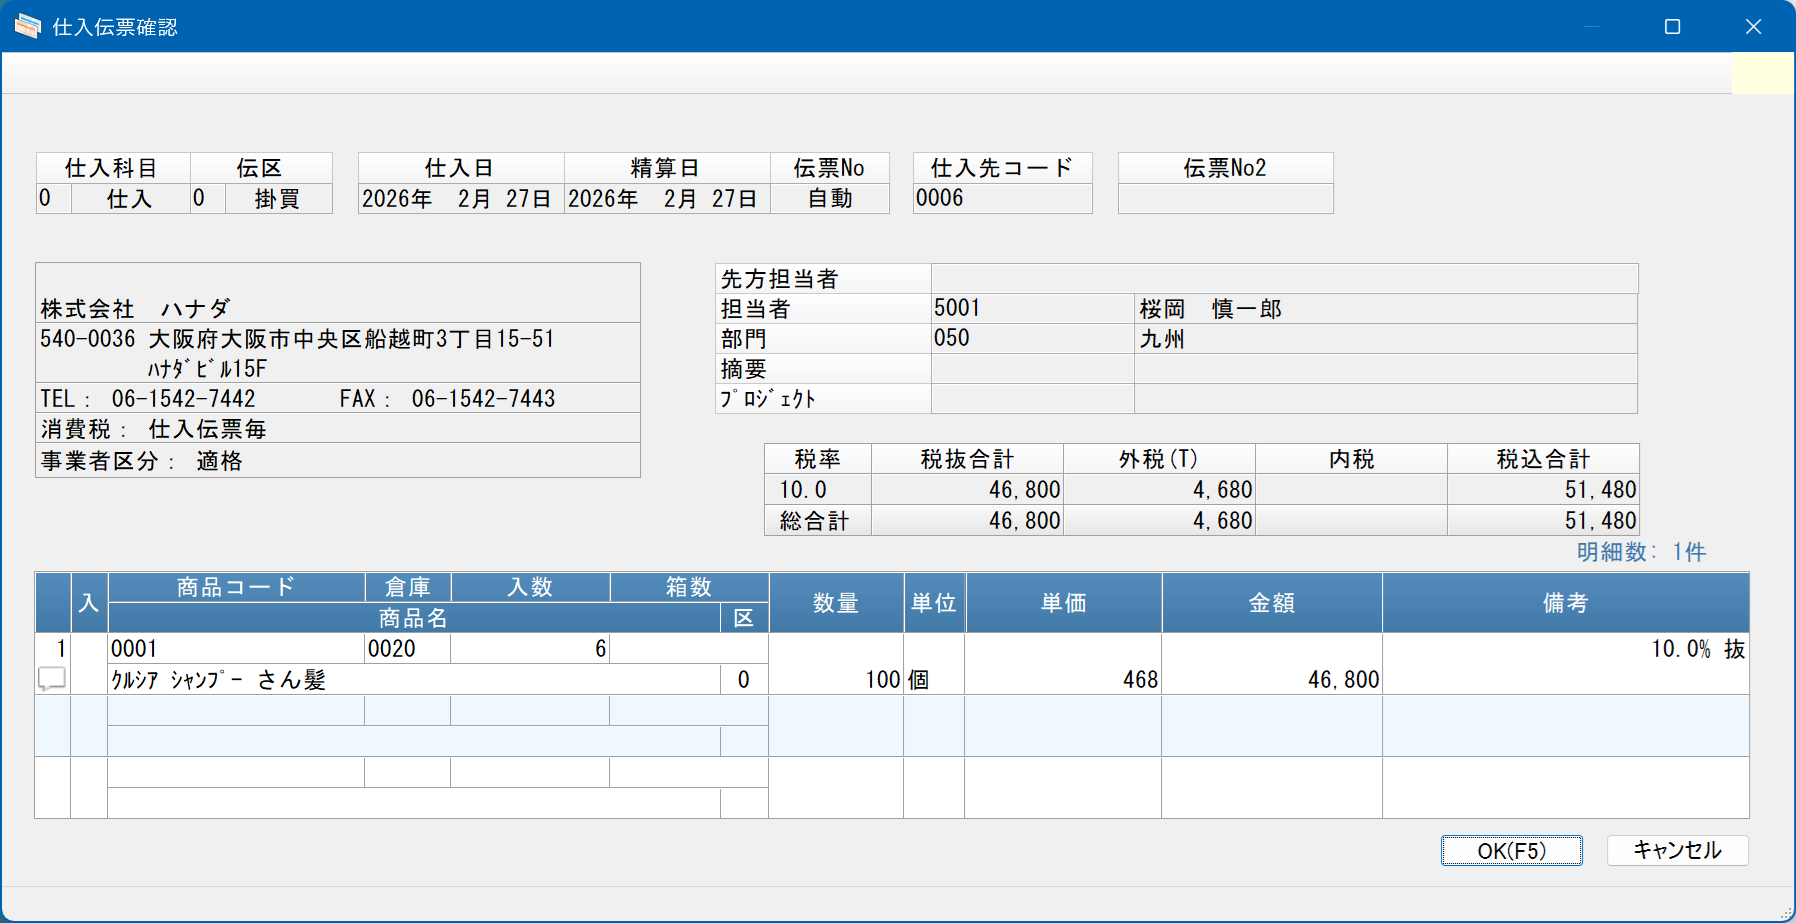Click the 金額 column header
This screenshot has width=1796, height=923.
(1272, 603)
